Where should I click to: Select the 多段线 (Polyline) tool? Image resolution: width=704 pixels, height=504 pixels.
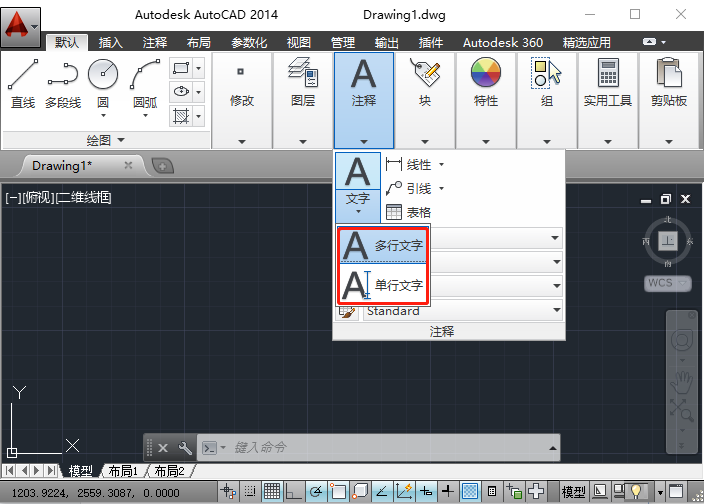pyautogui.click(x=63, y=84)
